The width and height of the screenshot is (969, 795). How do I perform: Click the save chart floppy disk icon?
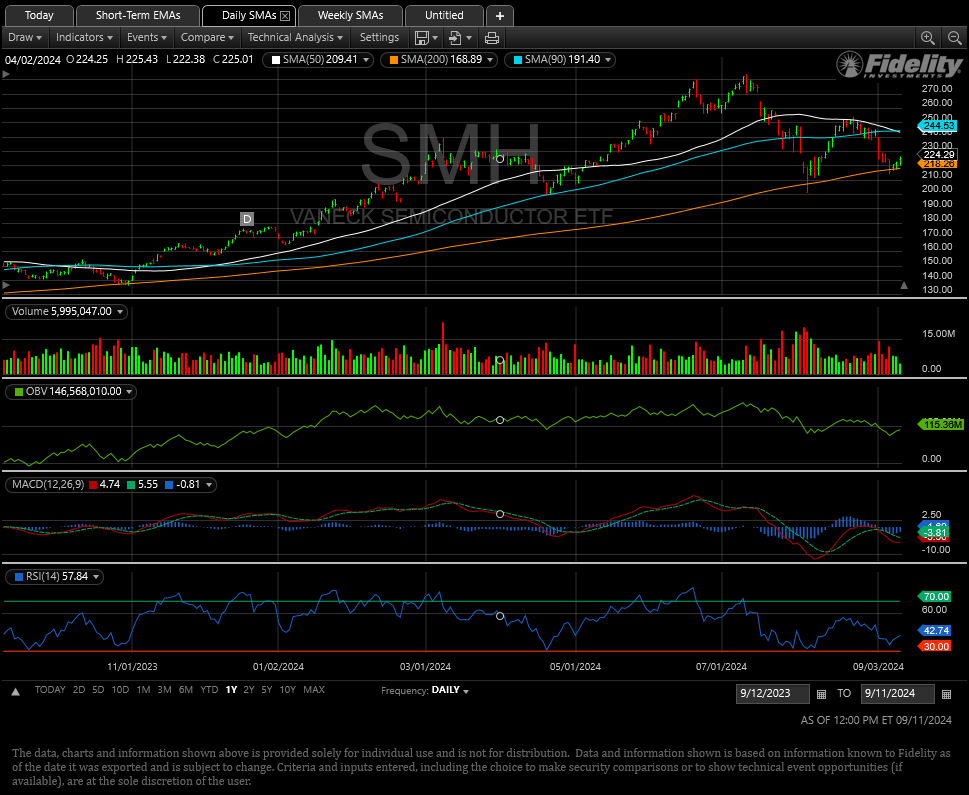click(x=422, y=38)
